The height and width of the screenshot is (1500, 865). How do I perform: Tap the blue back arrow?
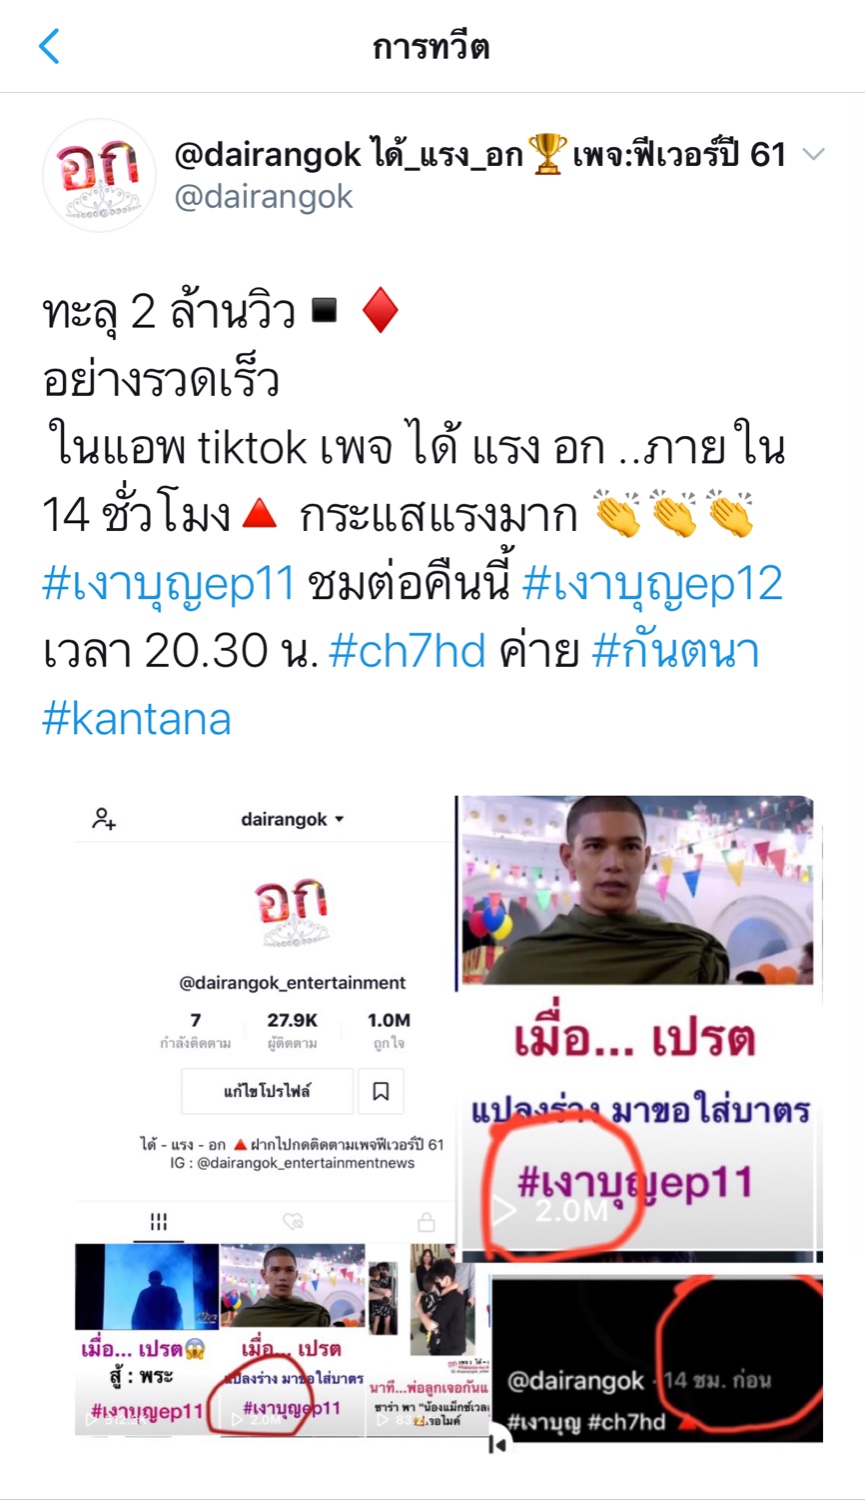click(x=49, y=46)
